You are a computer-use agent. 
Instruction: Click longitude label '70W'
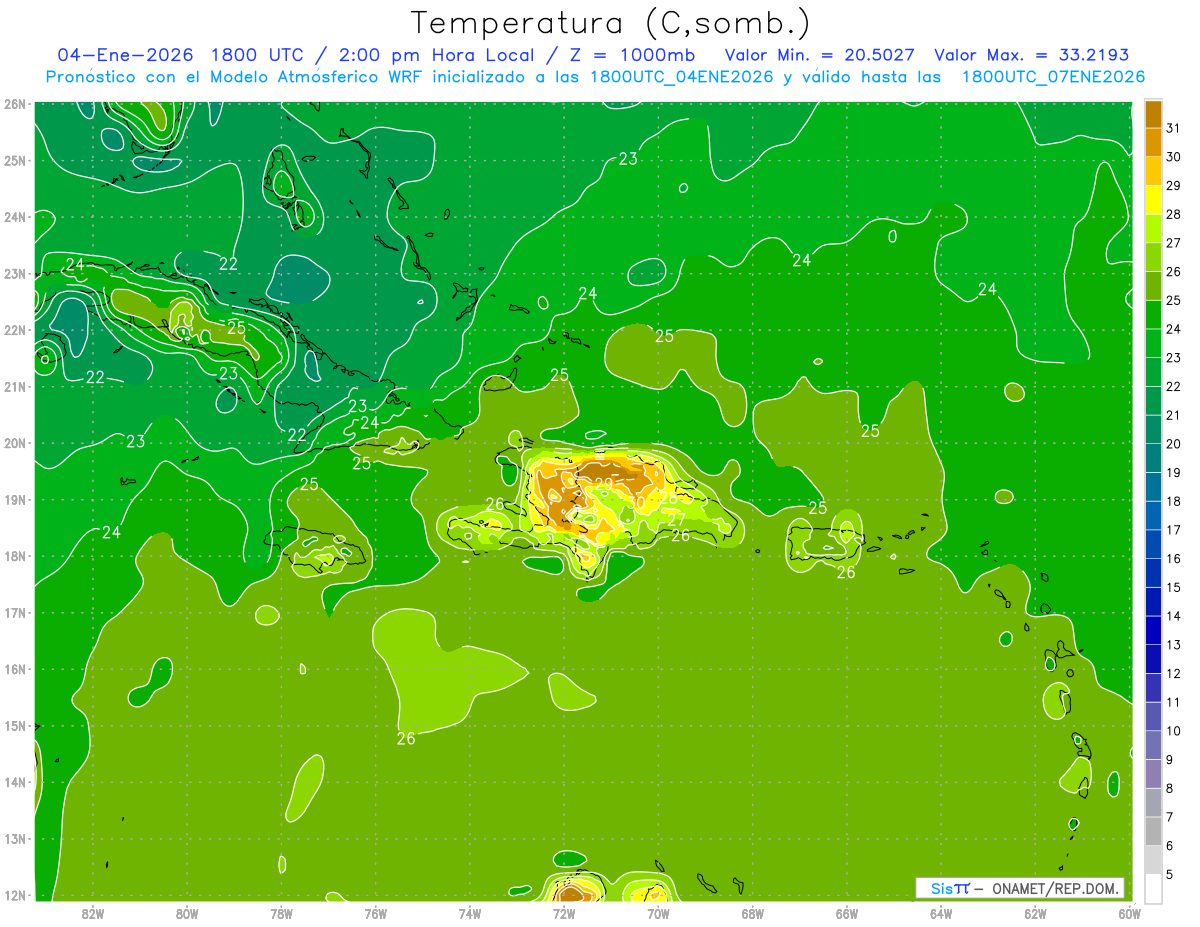pyautogui.click(x=658, y=913)
